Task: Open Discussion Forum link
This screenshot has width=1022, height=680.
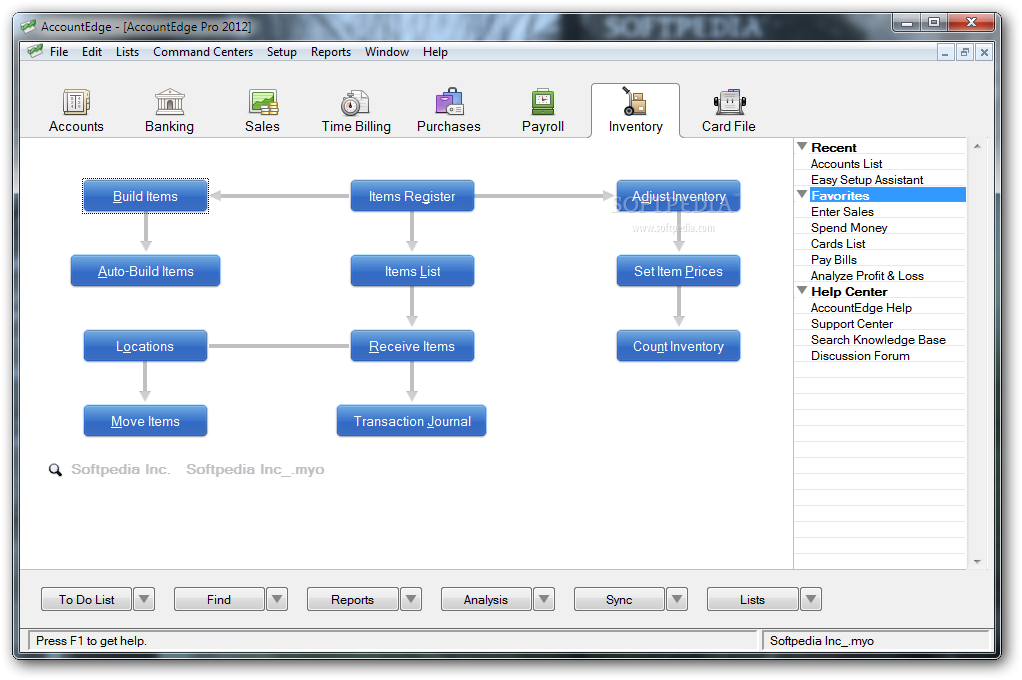Action: click(x=860, y=356)
